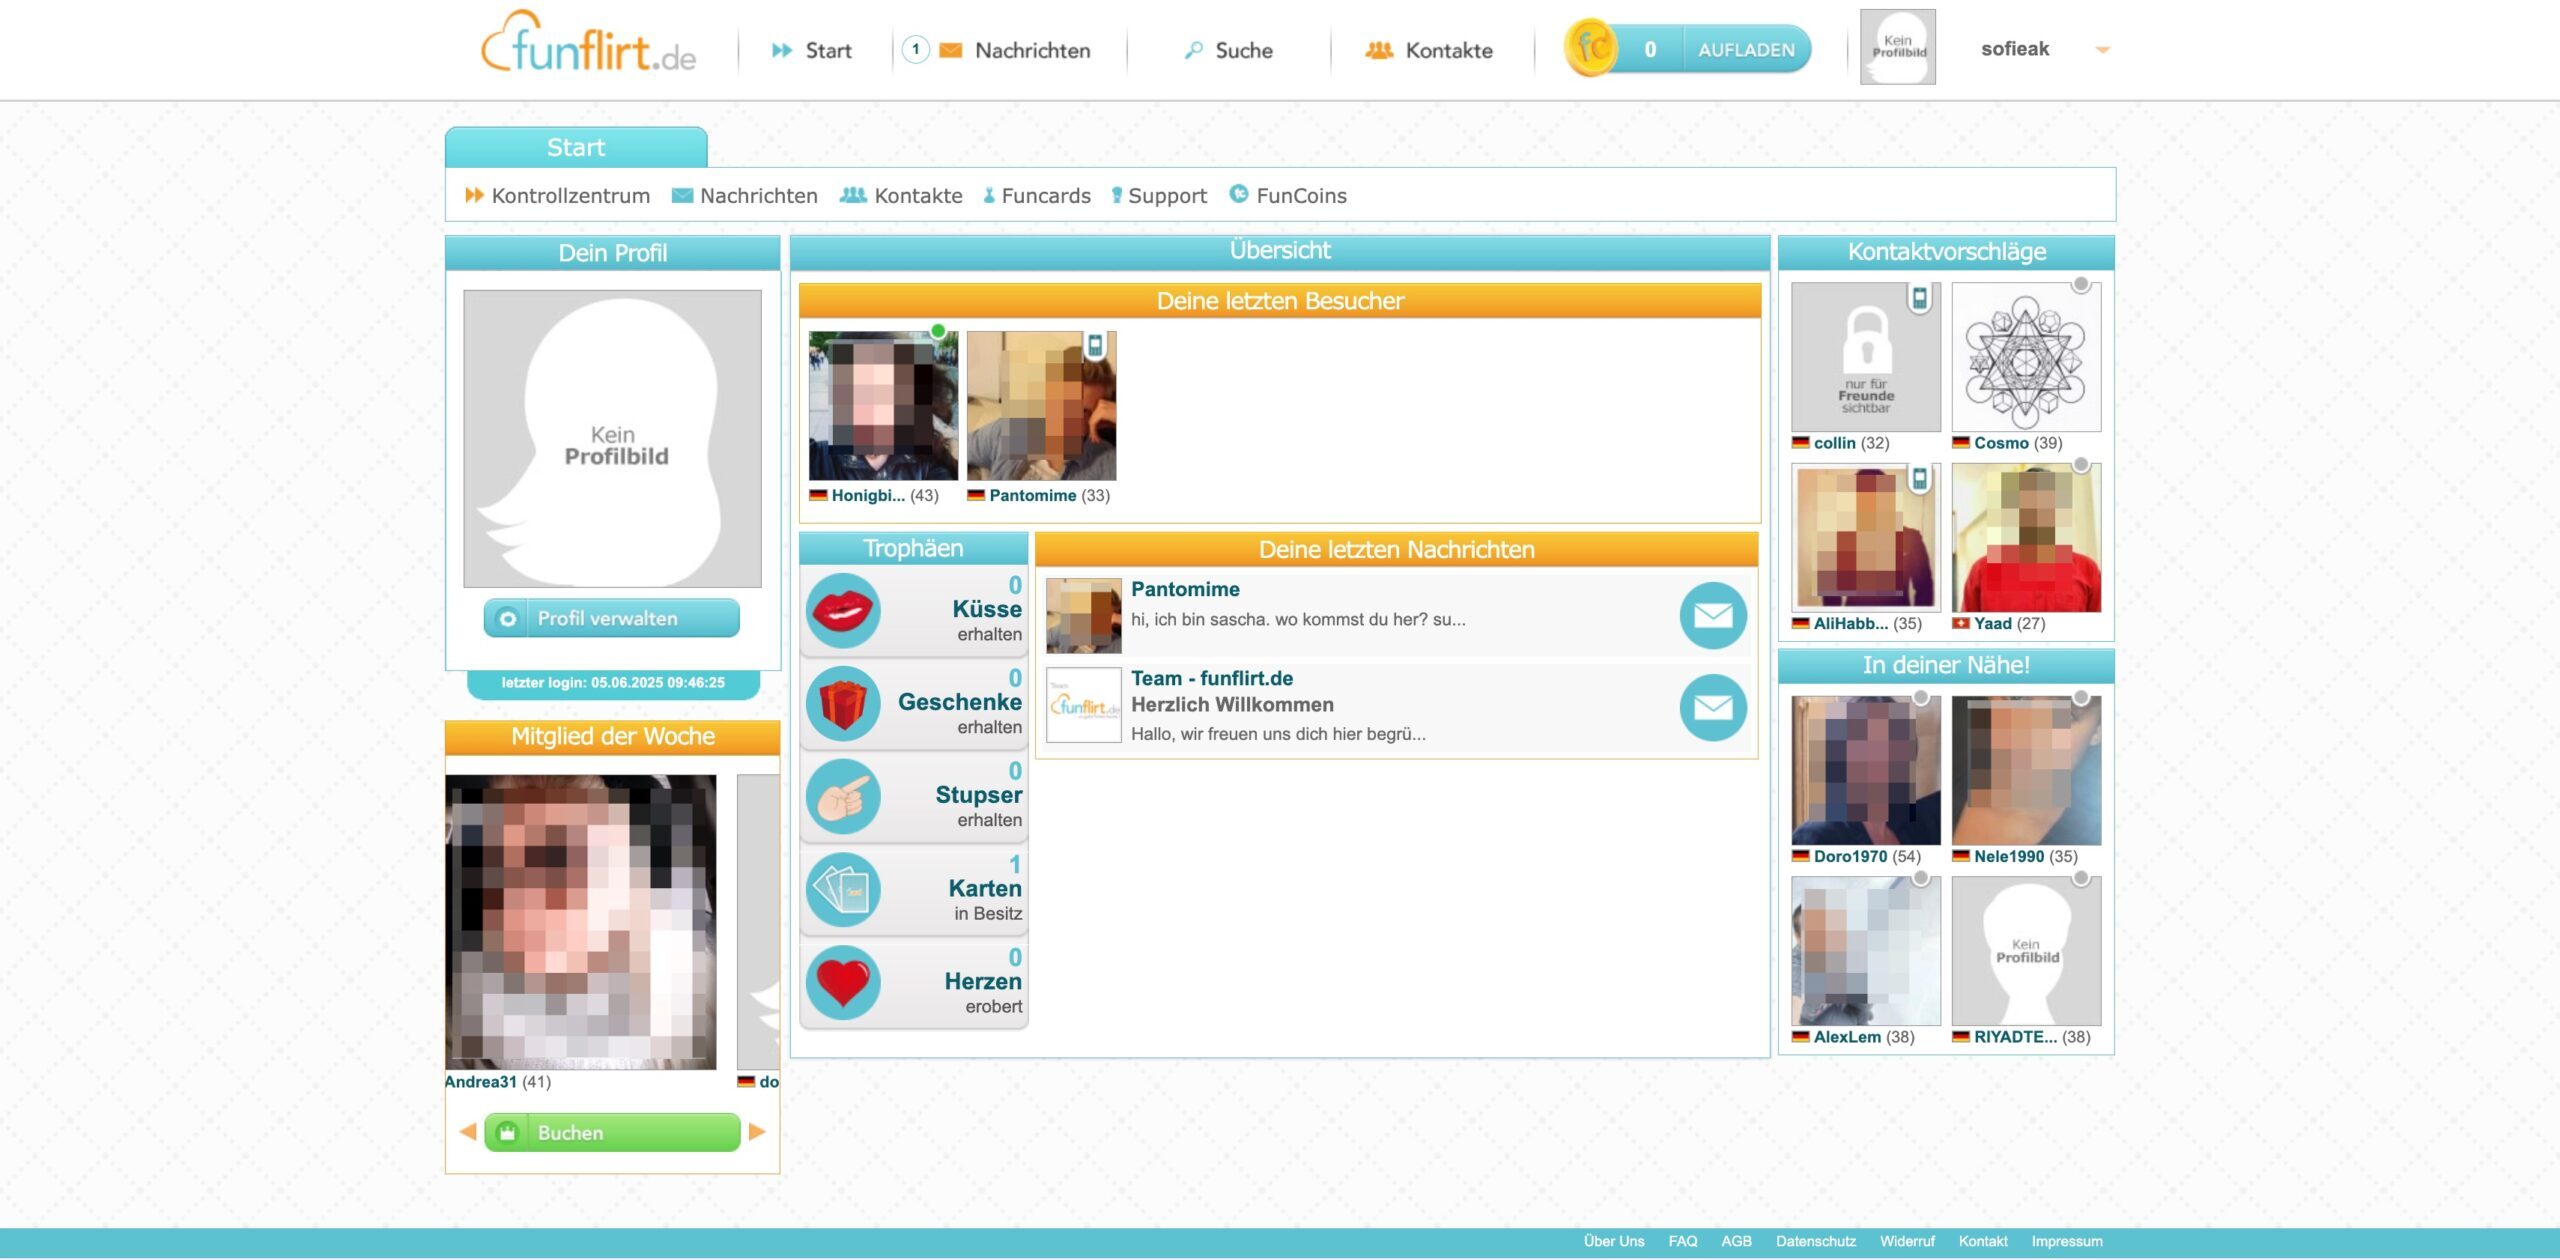This screenshot has height=1260, width=2560.
Task: Click Andrea31 member of the week photo
Action: coord(581,922)
